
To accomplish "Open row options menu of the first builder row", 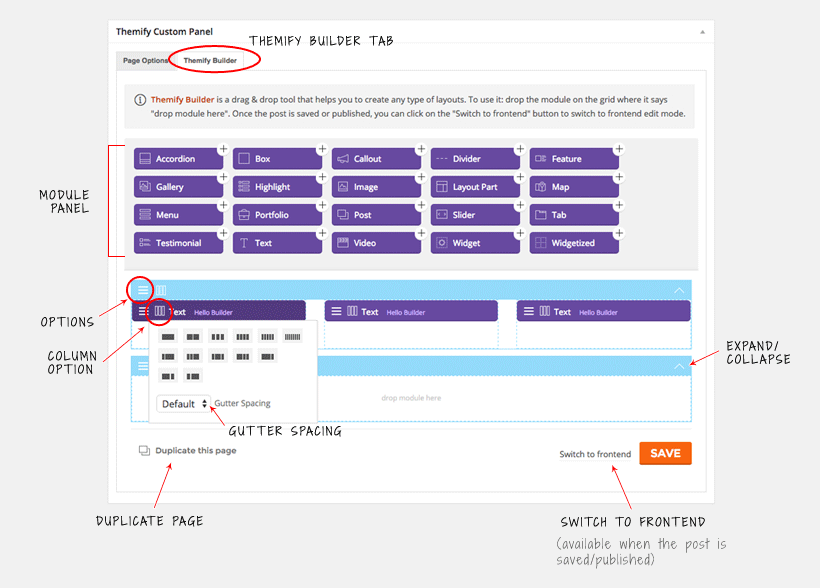I will coord(142,290).
